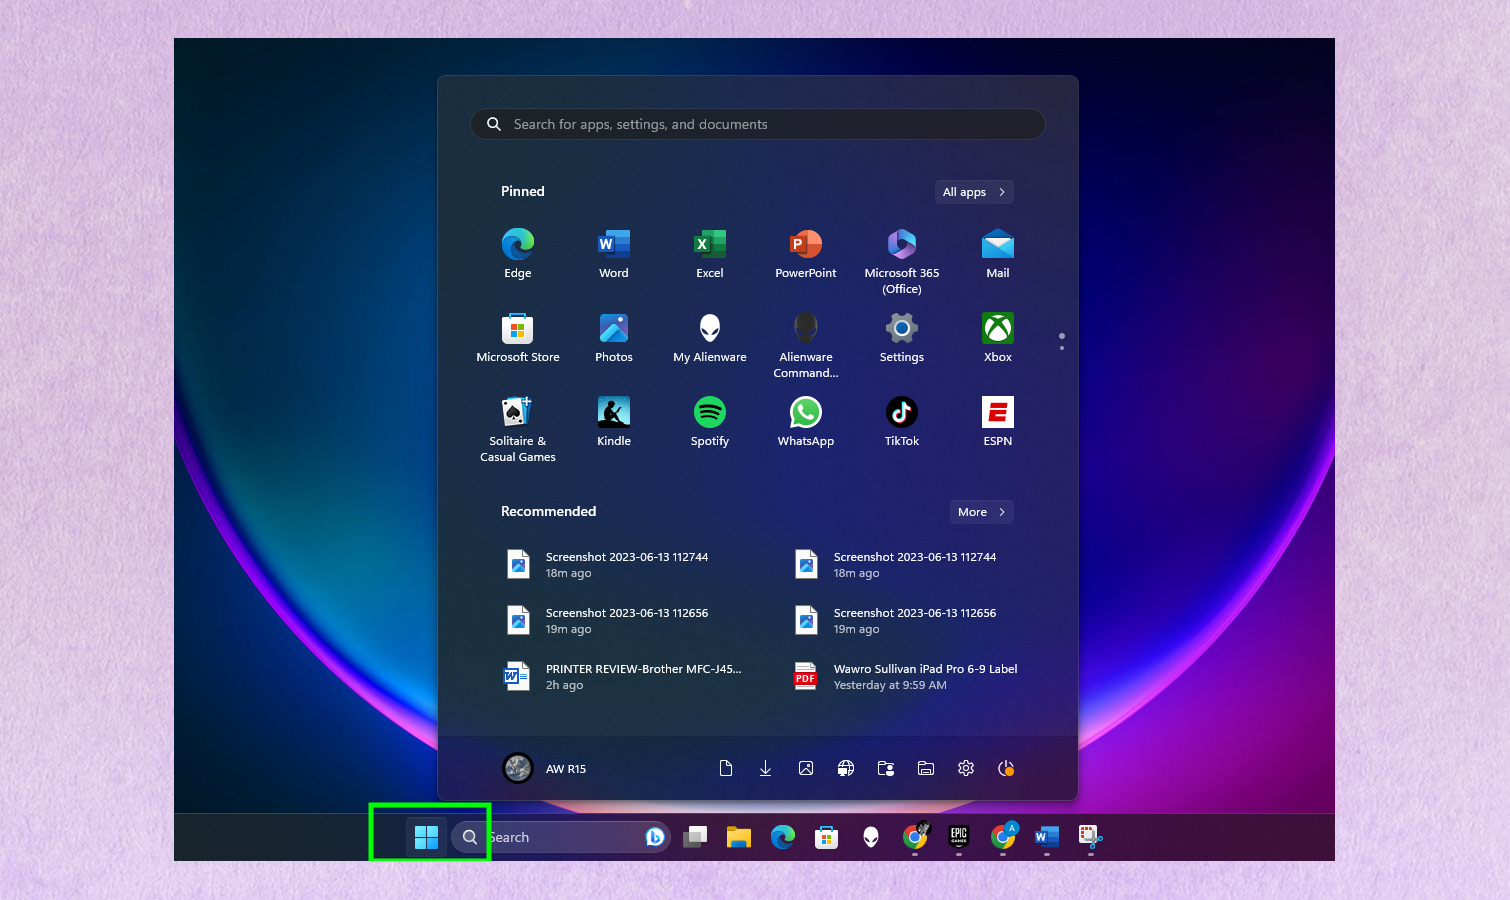
Task: Open Chrome with the A profile badge
Action: 1003,837
